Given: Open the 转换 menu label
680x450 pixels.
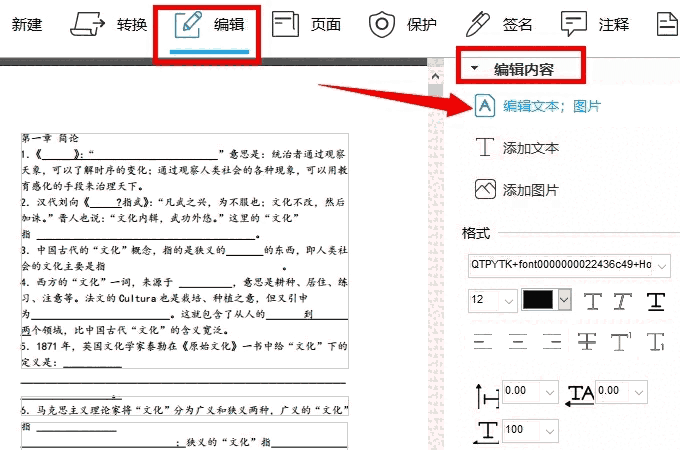Looking at the screenshot, I should pos(132,24).
